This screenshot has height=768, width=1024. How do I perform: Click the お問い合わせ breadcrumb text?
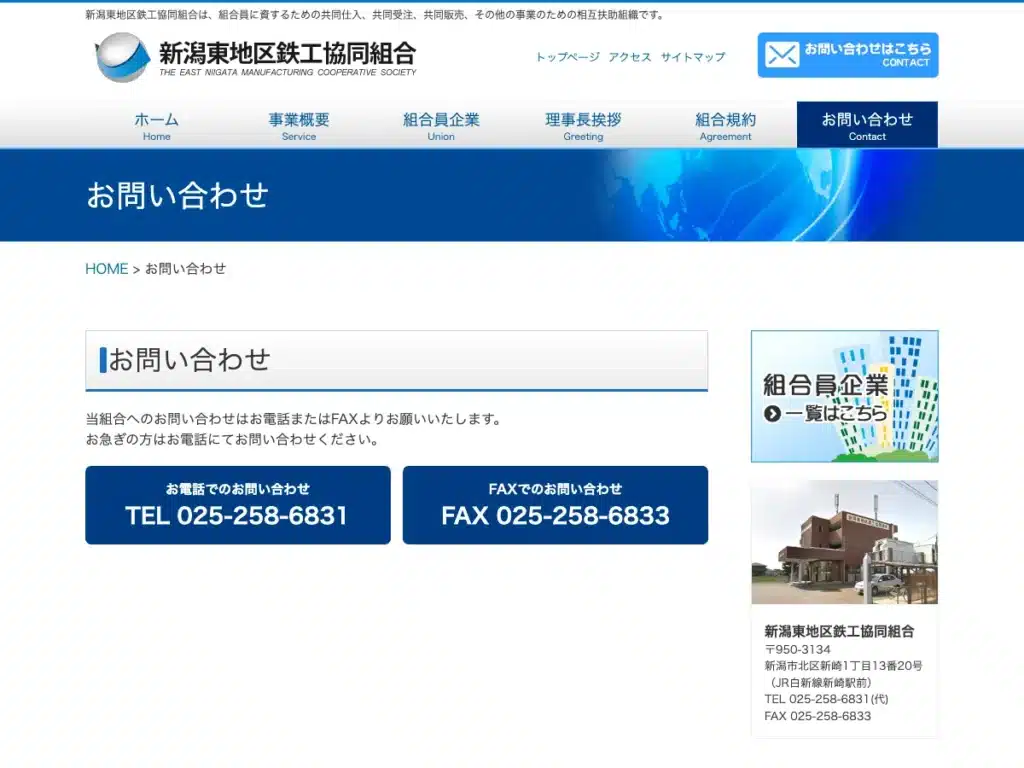[x=185, y=269]
